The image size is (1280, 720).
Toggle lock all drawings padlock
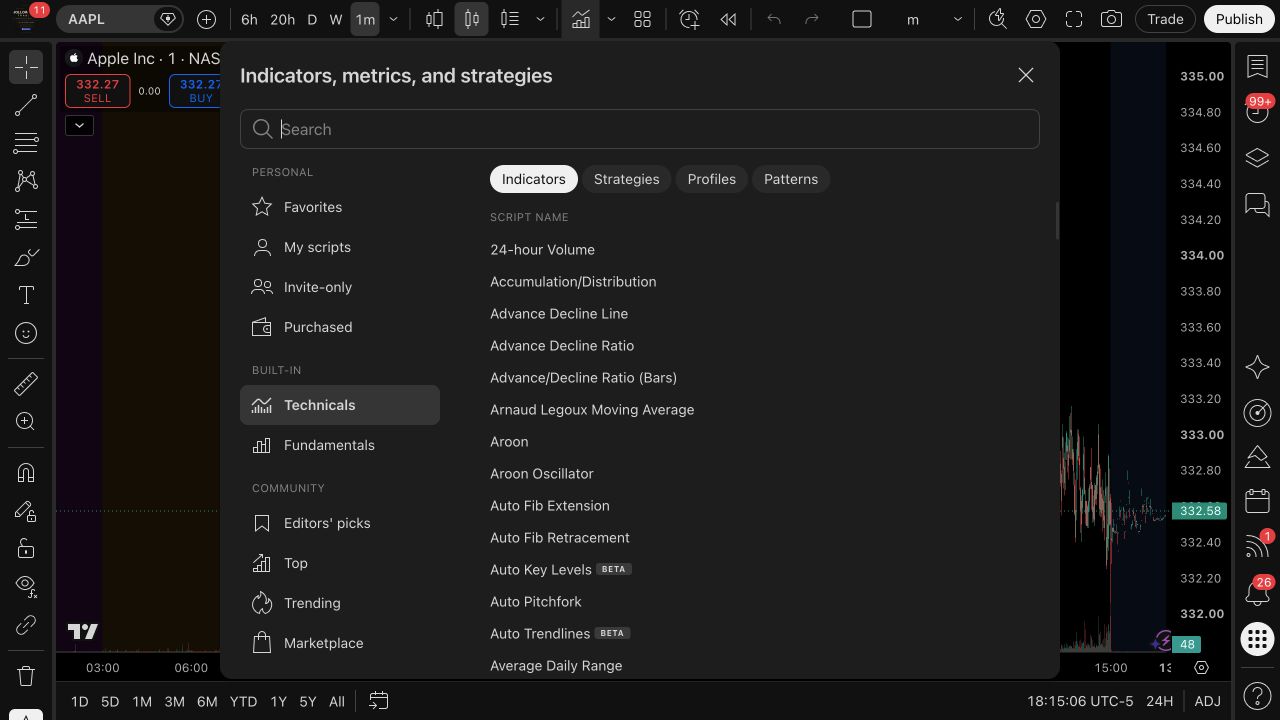26,548
